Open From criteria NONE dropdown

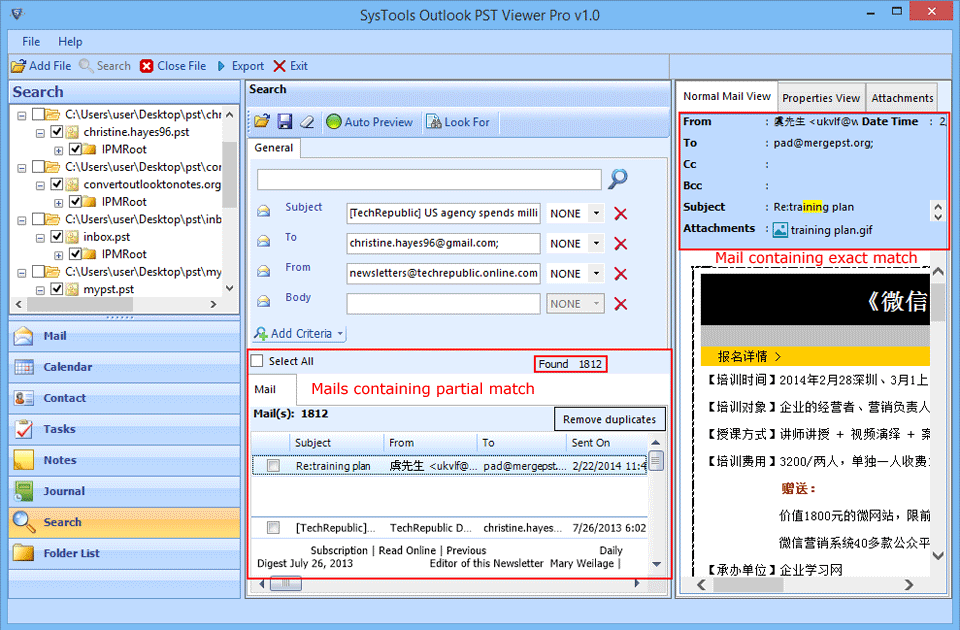(596, 273)
